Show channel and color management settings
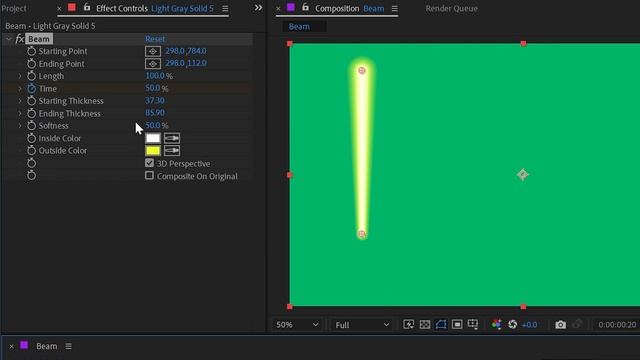Viewport: 640px width, 360px height. point(496,324)
